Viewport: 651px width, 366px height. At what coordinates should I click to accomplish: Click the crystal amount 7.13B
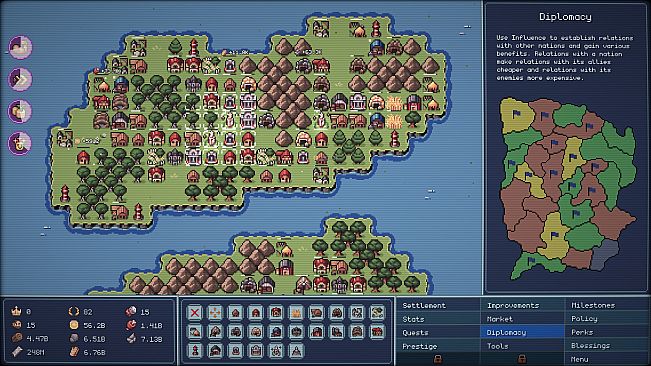pos(152,339)
